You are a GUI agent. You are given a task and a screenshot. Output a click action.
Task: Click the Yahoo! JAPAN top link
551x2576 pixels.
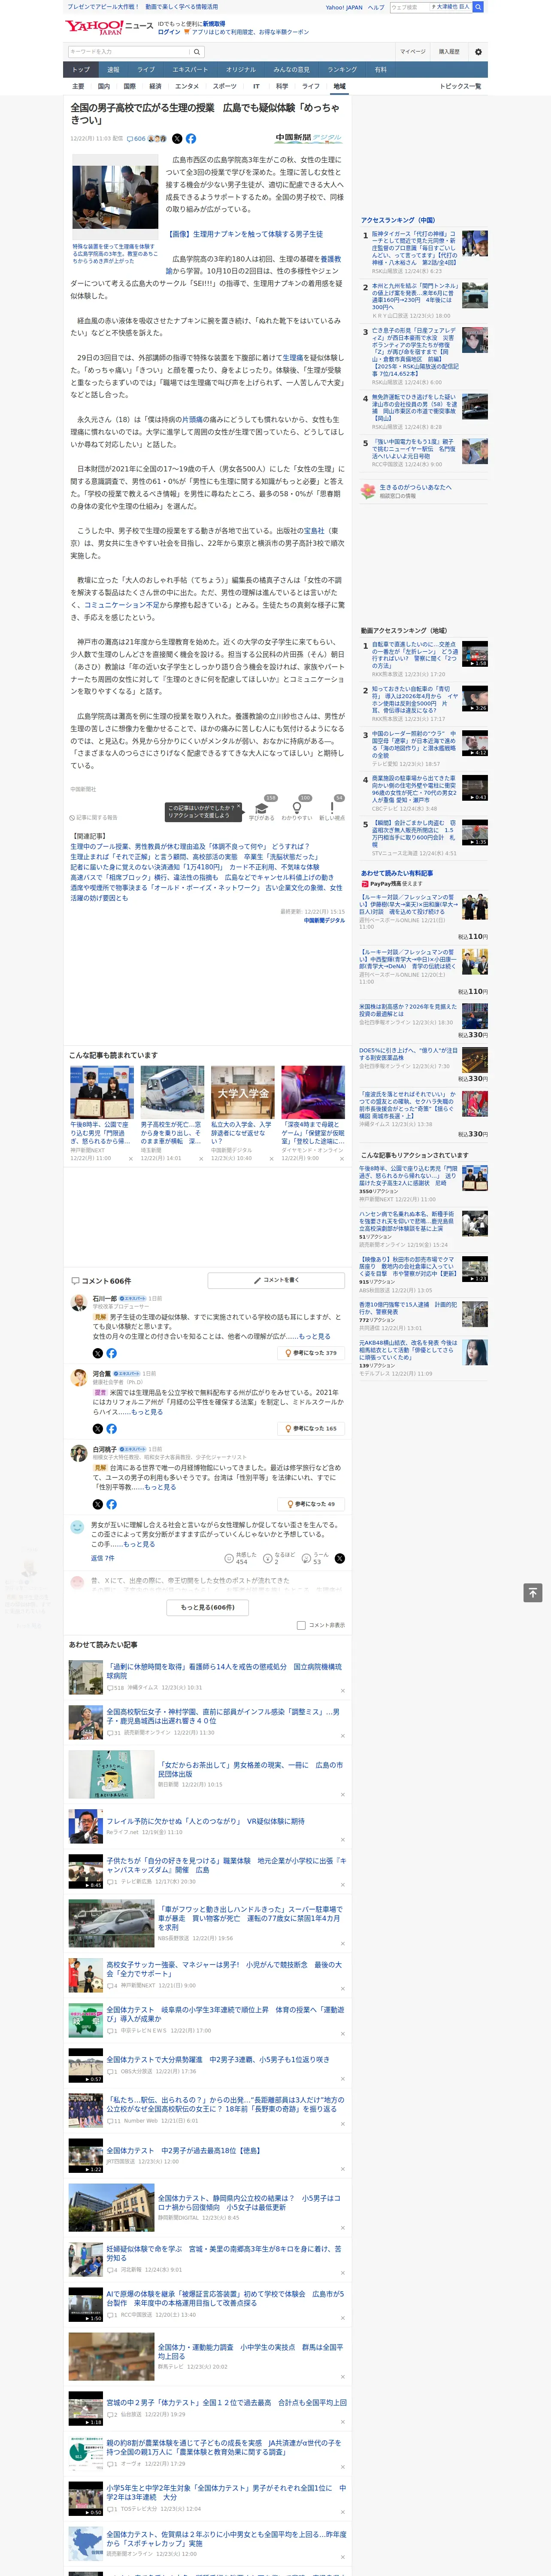[x=344, y=7]
